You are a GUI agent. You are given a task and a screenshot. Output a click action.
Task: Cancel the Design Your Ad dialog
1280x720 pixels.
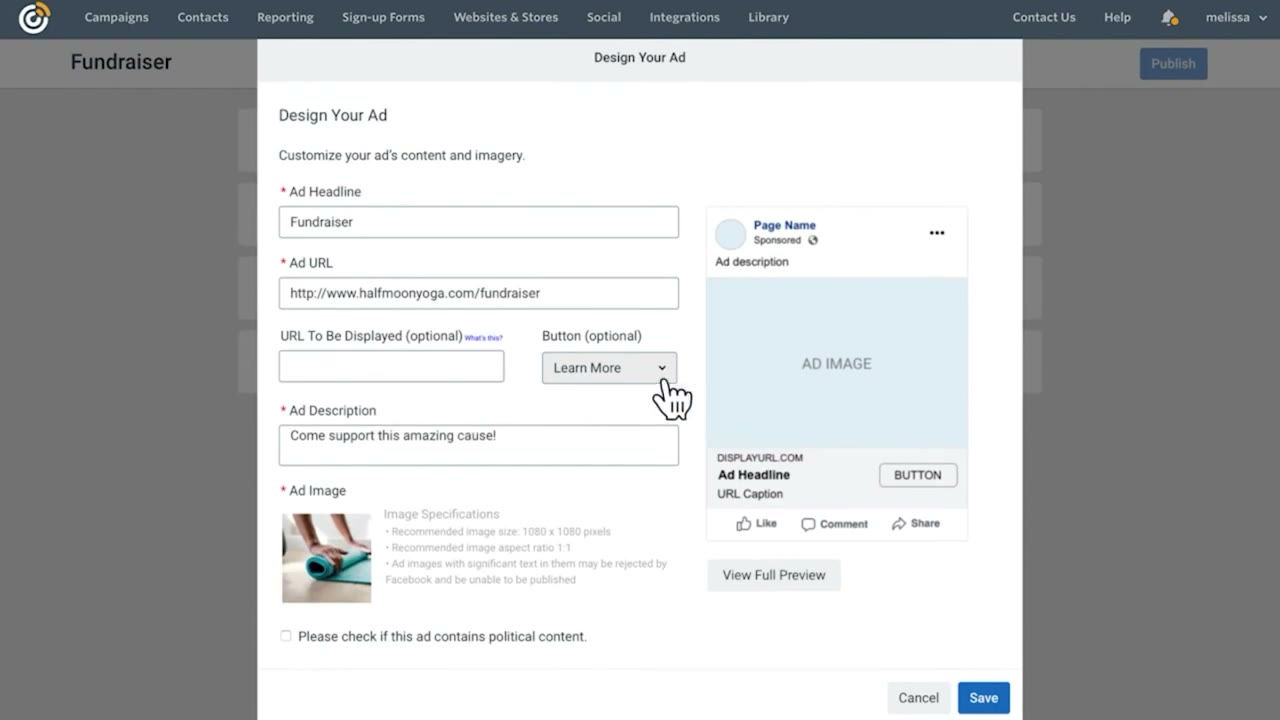coord(918,698)
